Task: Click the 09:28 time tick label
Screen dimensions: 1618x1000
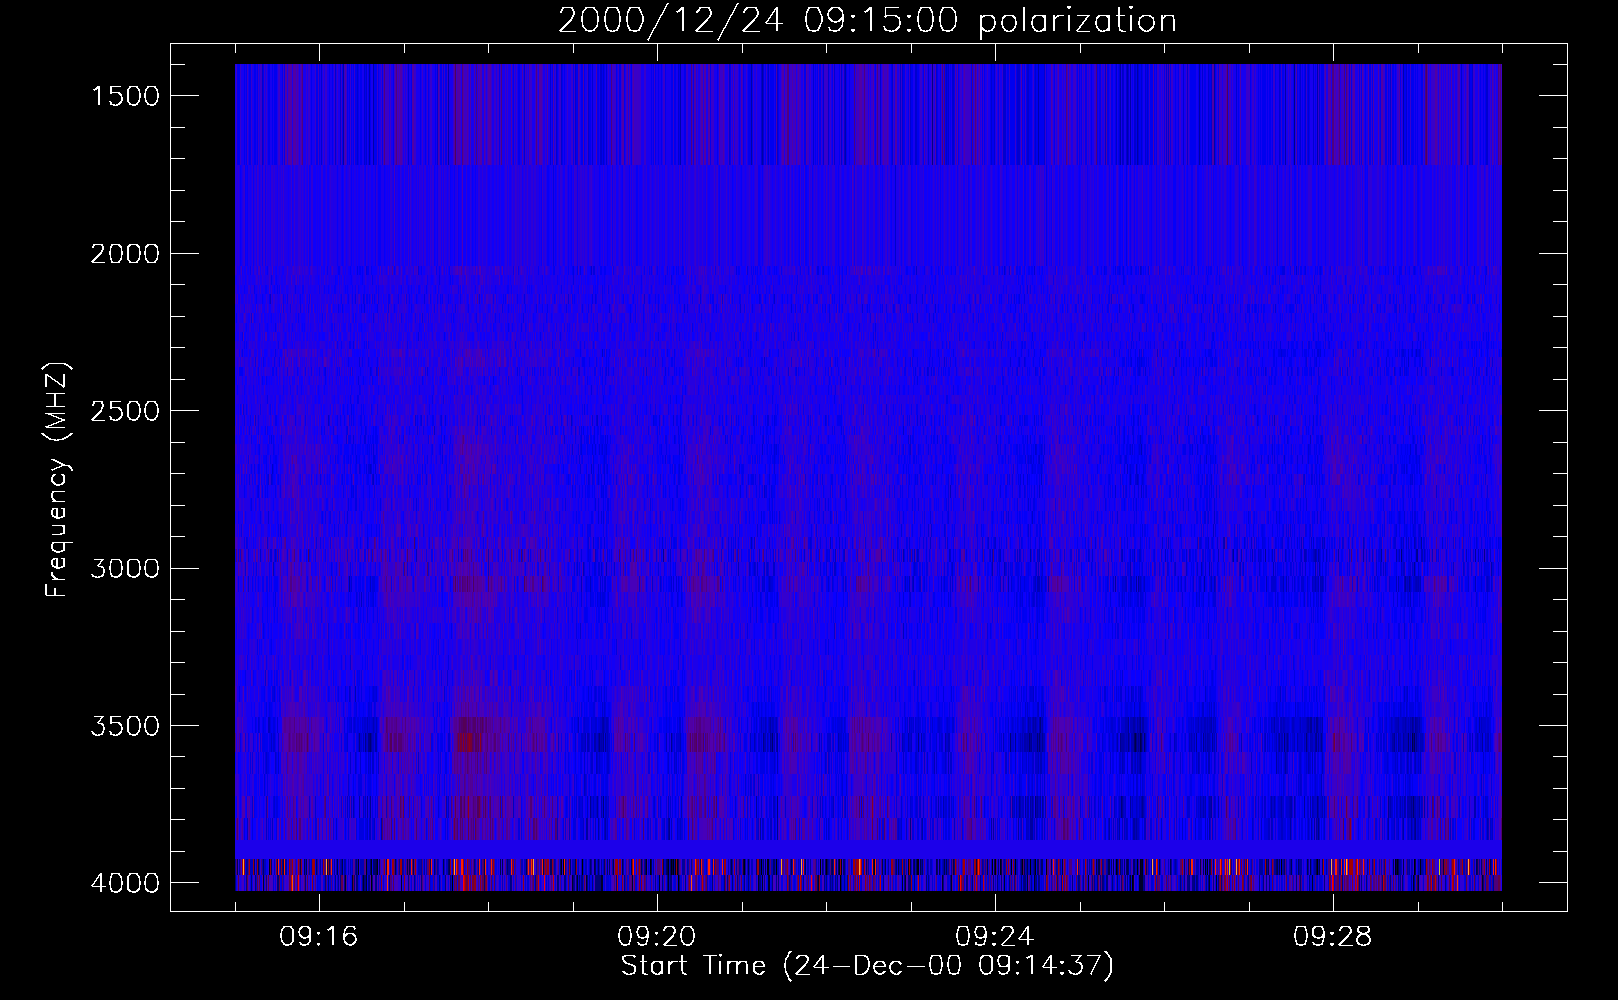Action: click(1333, 937)
